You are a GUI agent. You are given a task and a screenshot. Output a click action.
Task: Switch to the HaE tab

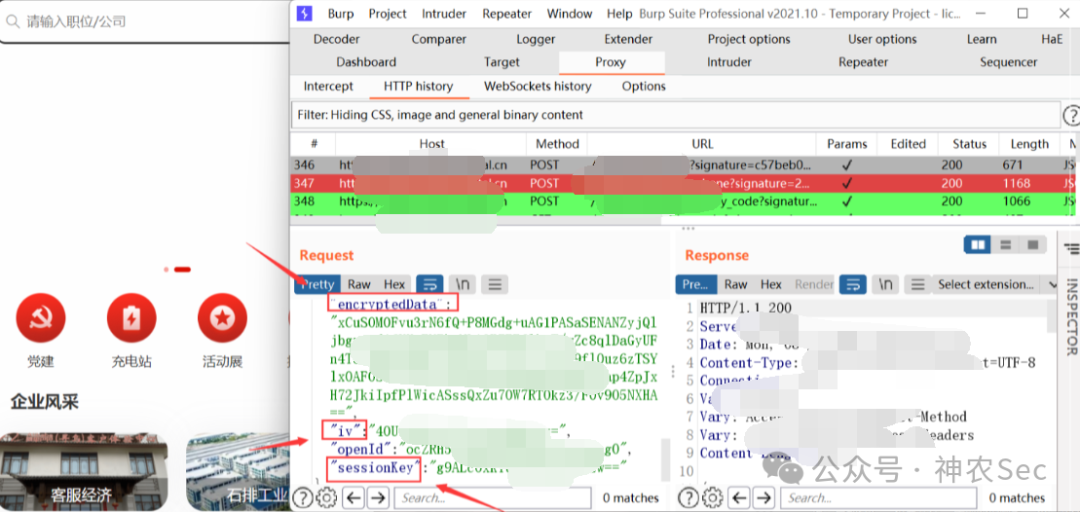point(1052,39)
